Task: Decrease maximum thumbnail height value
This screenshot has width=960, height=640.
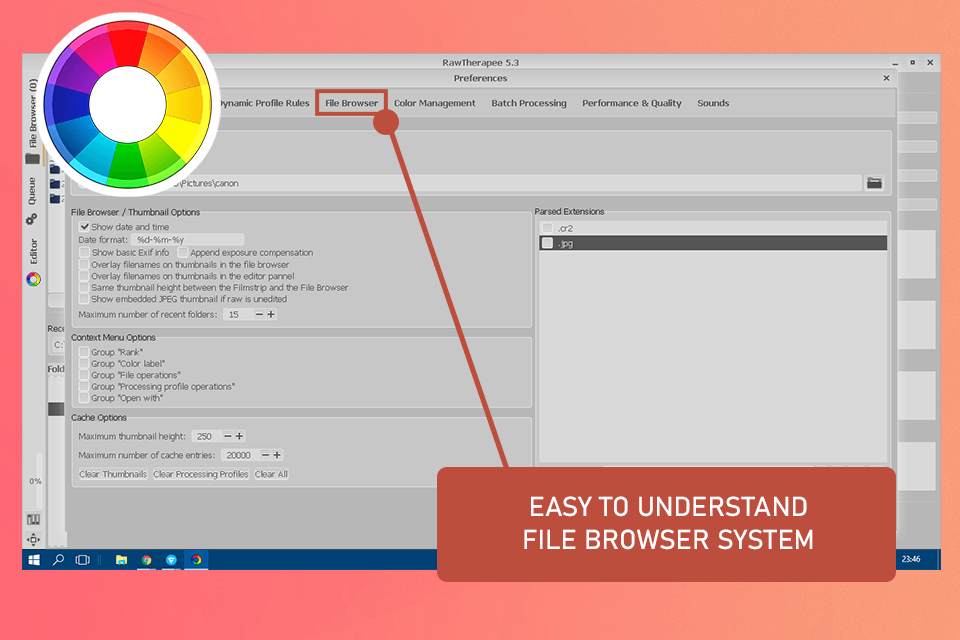Action: pyautogui.click(x=228, y=436)
